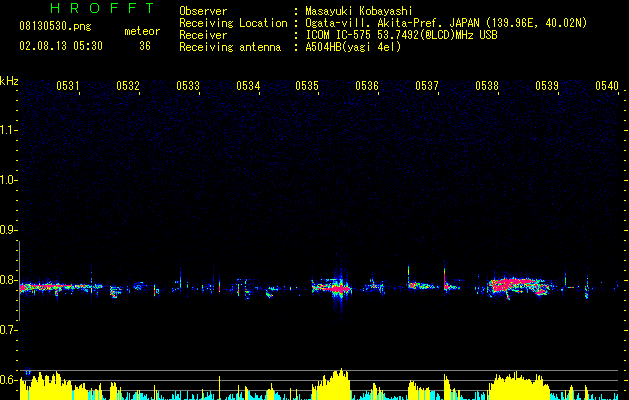Screen dimensions: 629x400
Task: Click the observer name Masayuki Kobayashi
Action: pyautogui.click(x=359, y=11)
